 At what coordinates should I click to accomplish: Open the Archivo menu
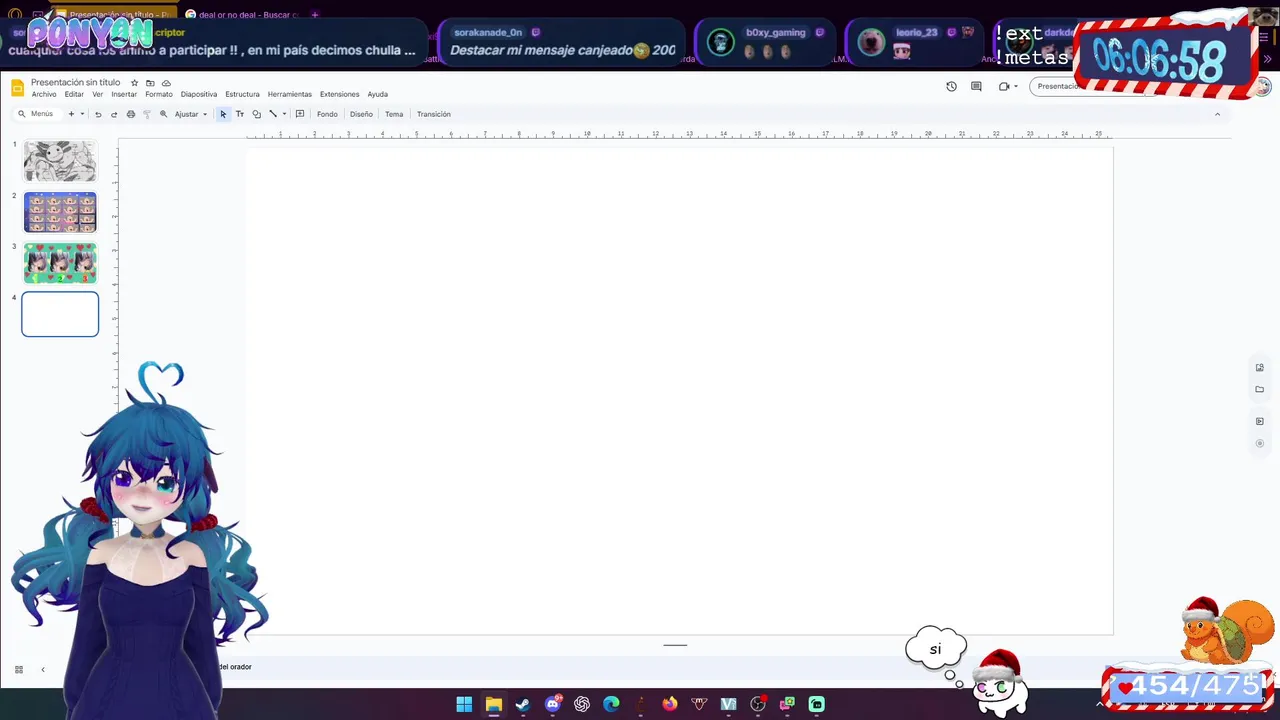pos(44,94)
